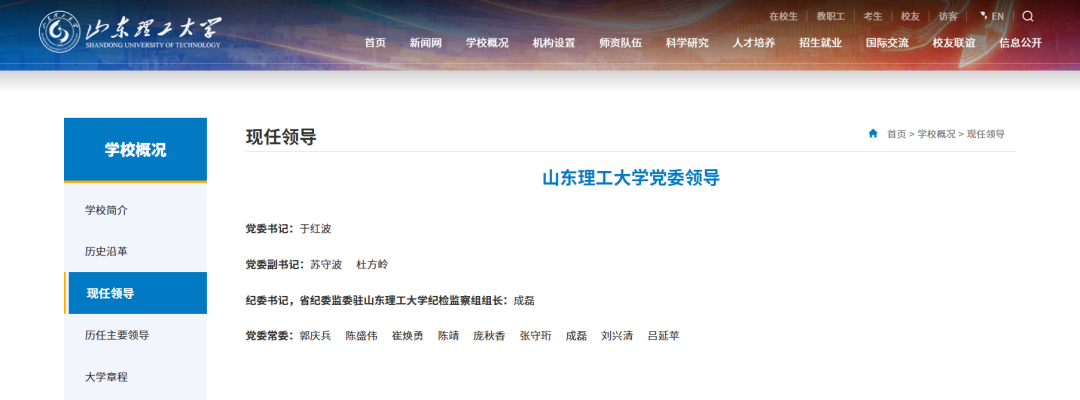Open 新闻网 in the main navigation
The height and width of the screenshot is (400, 1080).
[x=426, y=43]
